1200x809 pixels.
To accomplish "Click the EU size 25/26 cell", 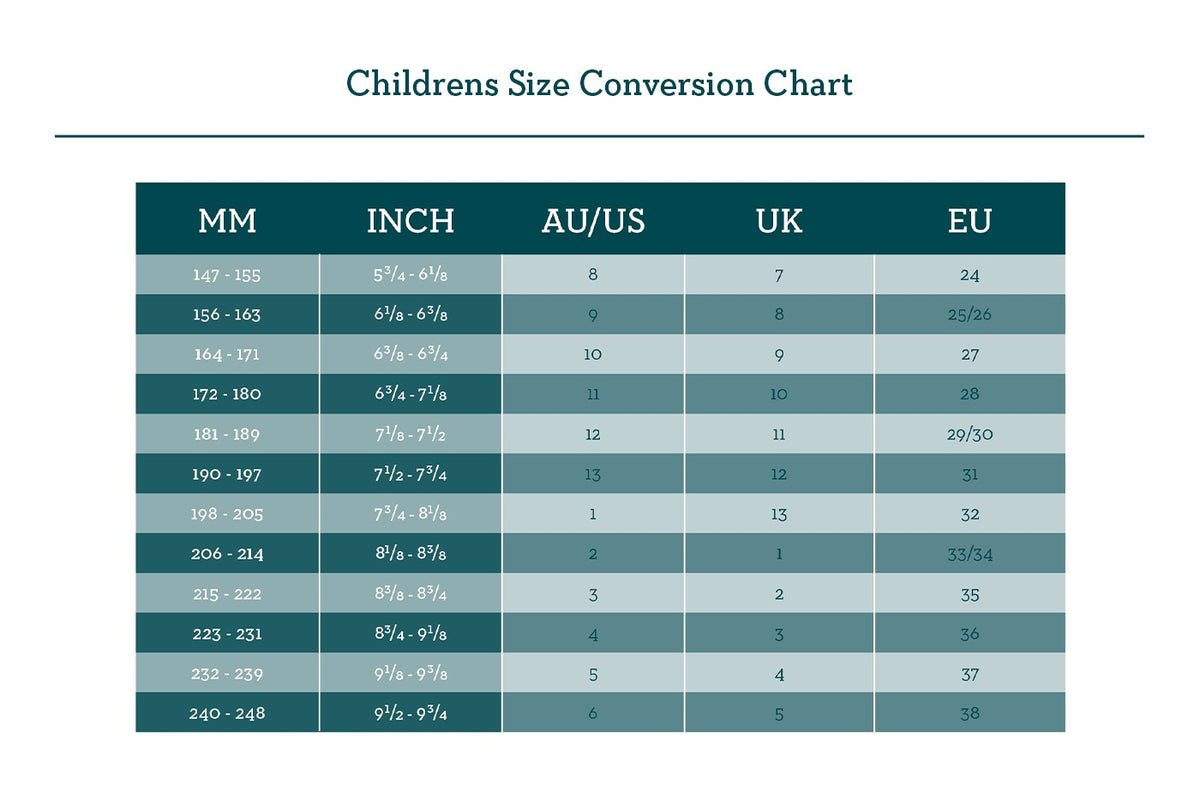I will 969,315.
